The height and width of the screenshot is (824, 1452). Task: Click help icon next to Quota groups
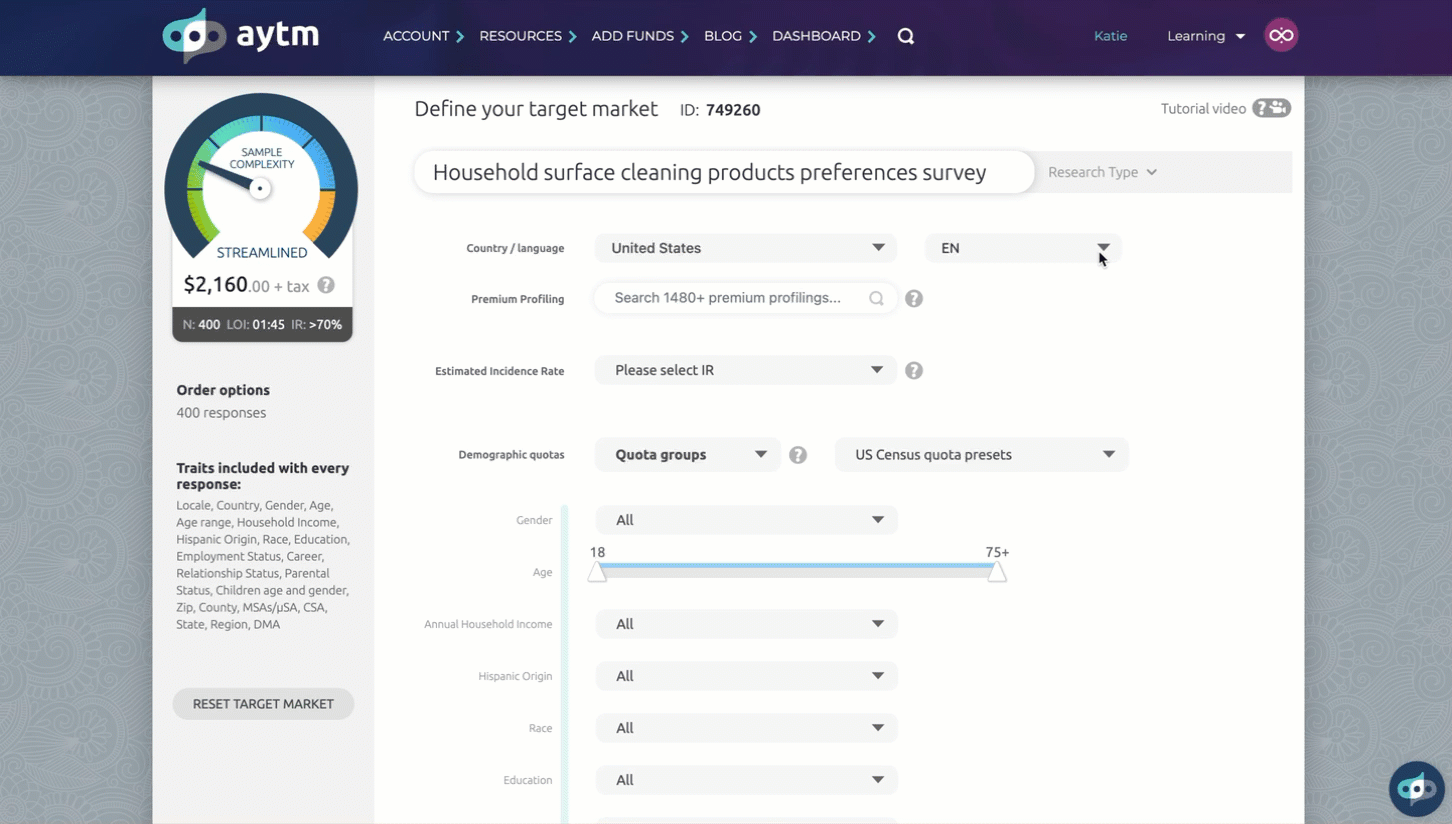798,455
